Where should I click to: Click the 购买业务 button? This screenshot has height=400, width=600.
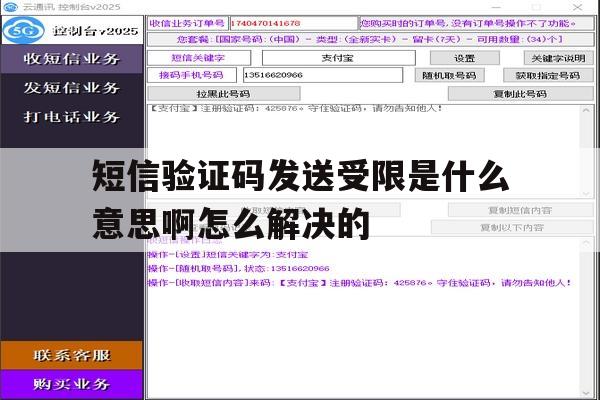(x=72, y=384)
